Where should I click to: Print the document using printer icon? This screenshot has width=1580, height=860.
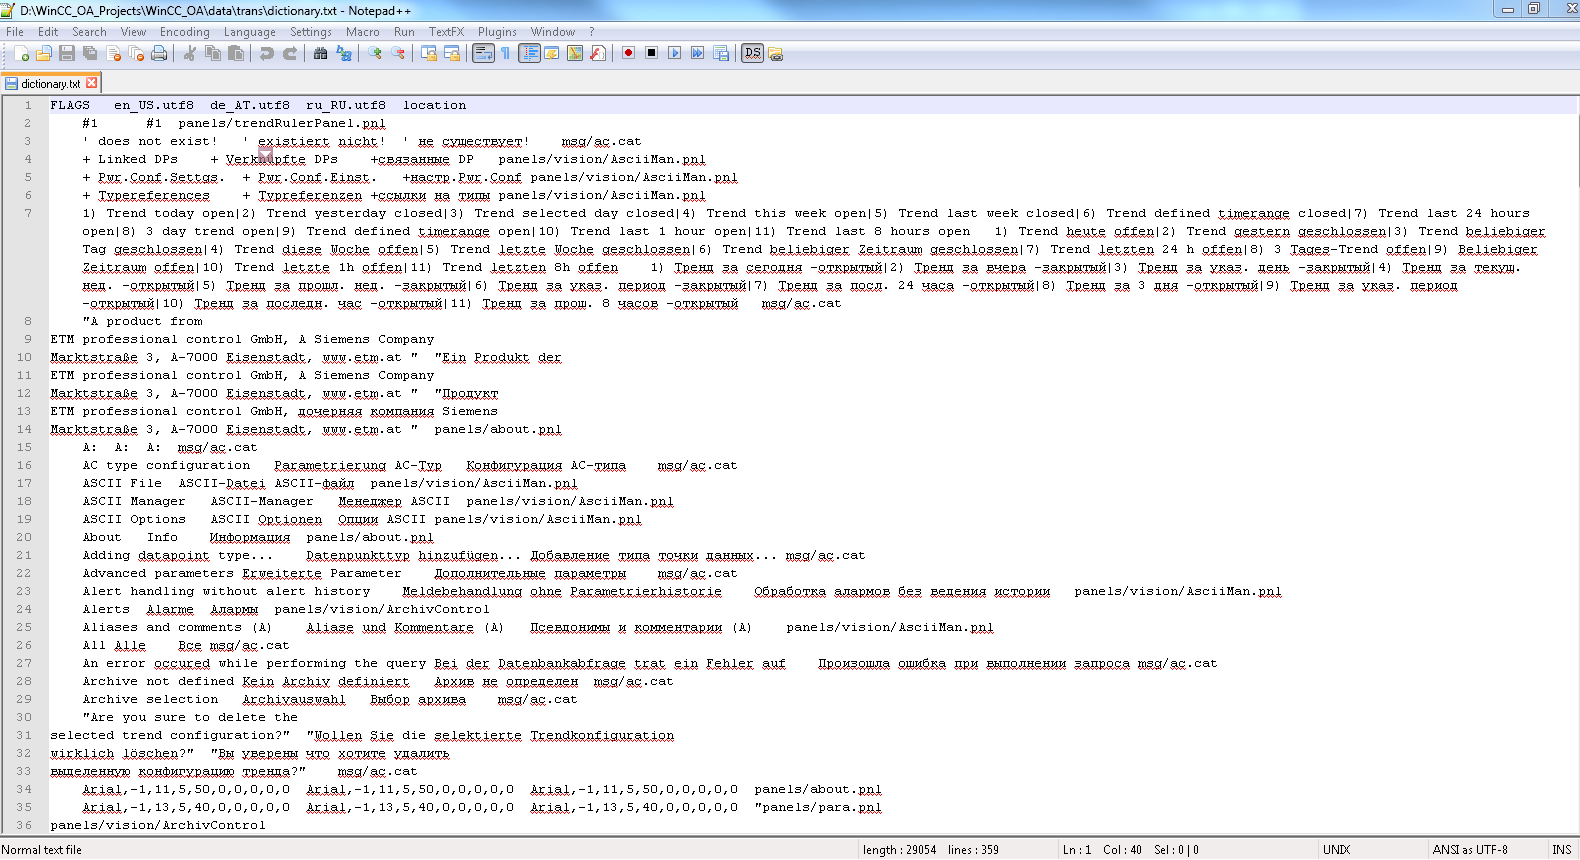click(159, 53)
